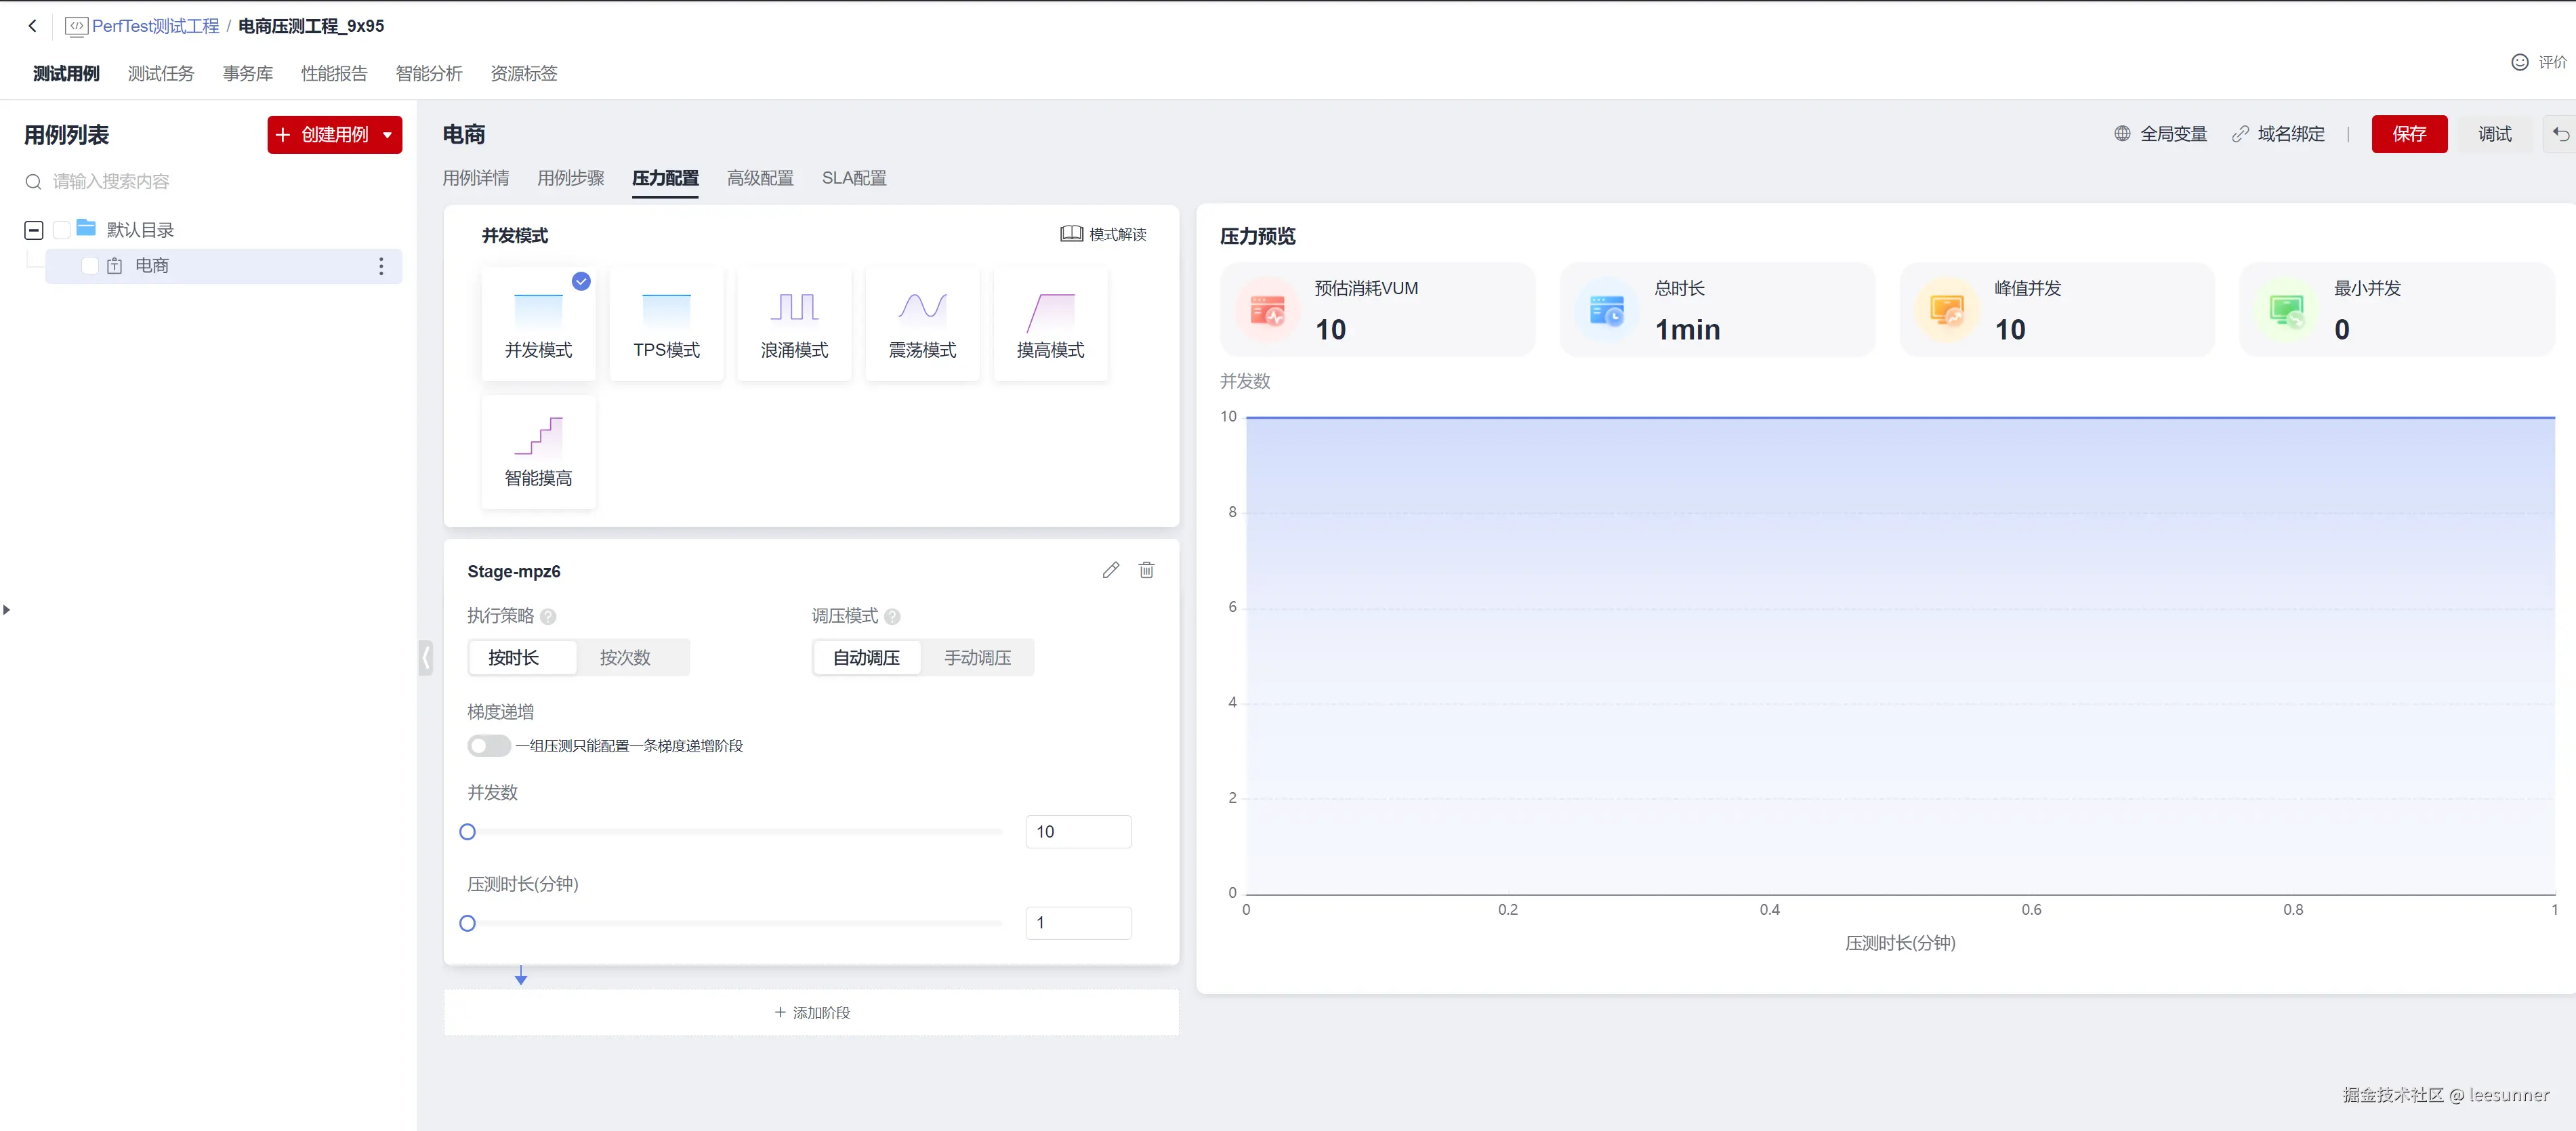This screenshot has width=2576, height=1131.
Task: Click 添加阶段 to add a stage
Action: [811, 1012]
